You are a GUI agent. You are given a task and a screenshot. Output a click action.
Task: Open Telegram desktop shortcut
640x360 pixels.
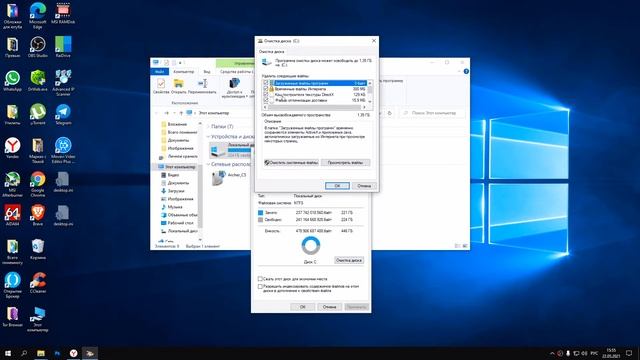(63, 114)
